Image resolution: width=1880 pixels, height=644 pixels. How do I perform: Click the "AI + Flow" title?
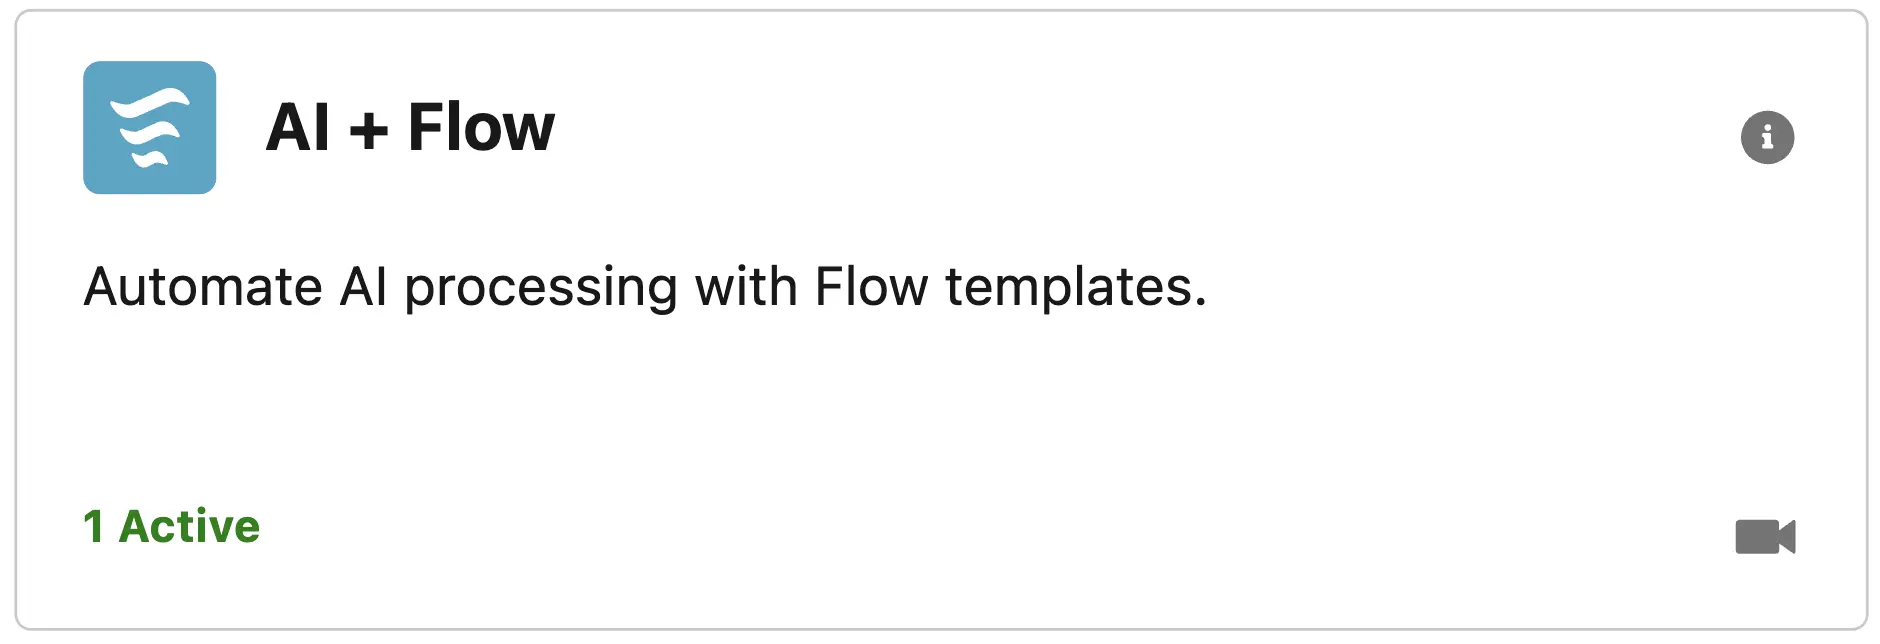click(410, 128)
